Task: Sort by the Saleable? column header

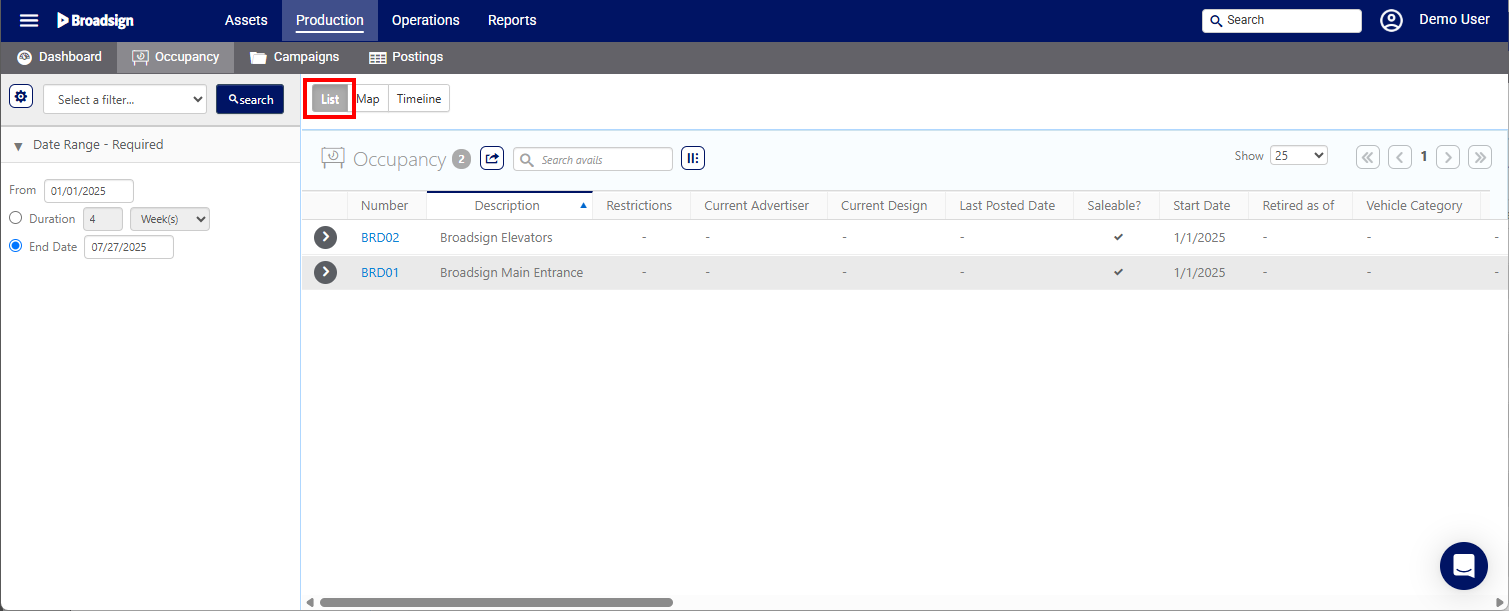Action: (1114, 205)
